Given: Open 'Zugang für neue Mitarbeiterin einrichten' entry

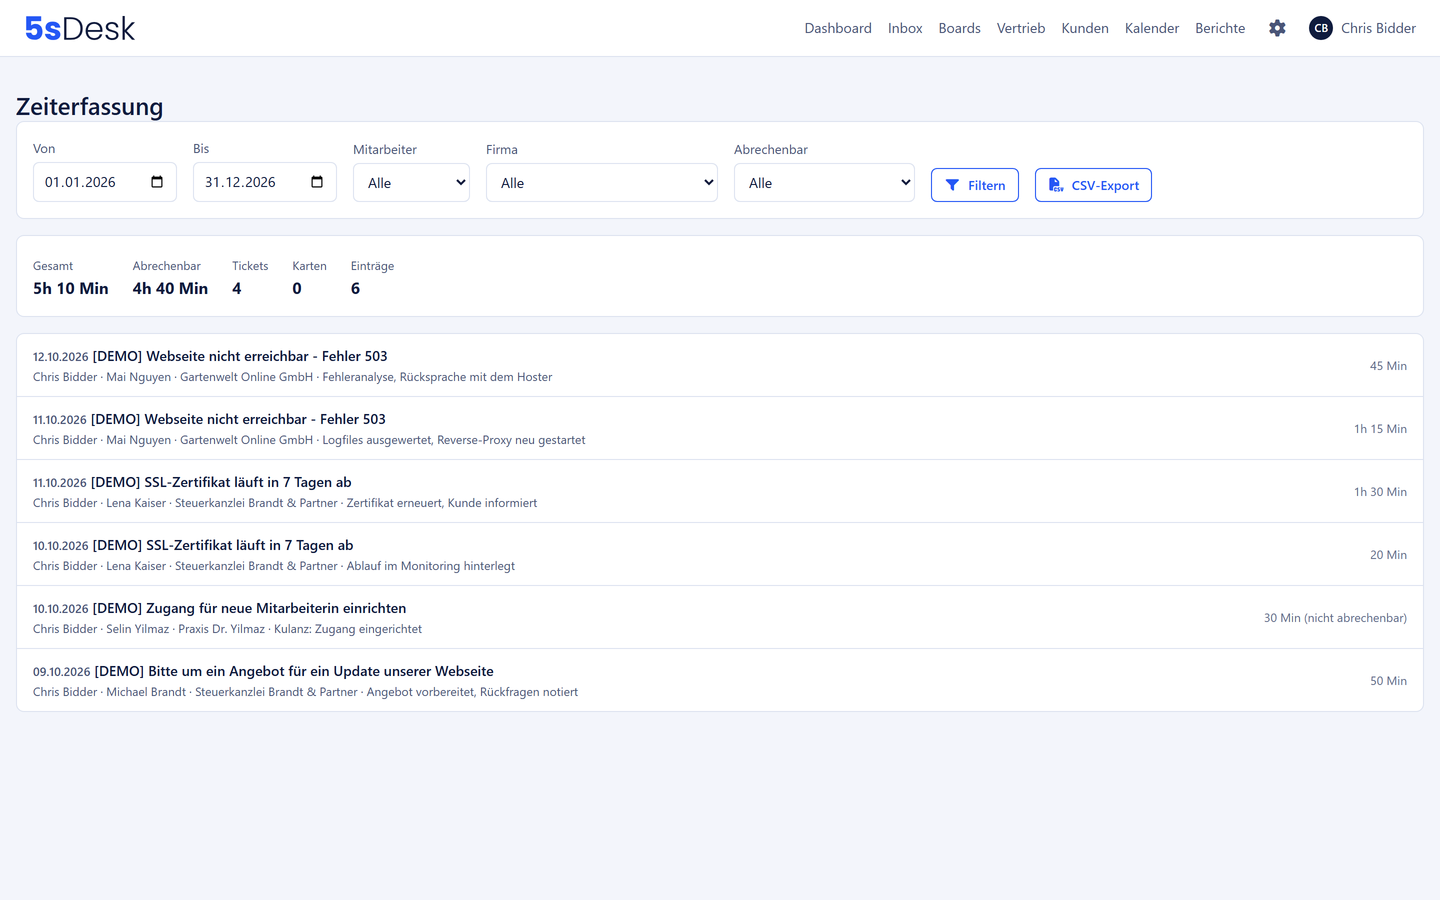Looking at the screenshot, I should 720,618.
